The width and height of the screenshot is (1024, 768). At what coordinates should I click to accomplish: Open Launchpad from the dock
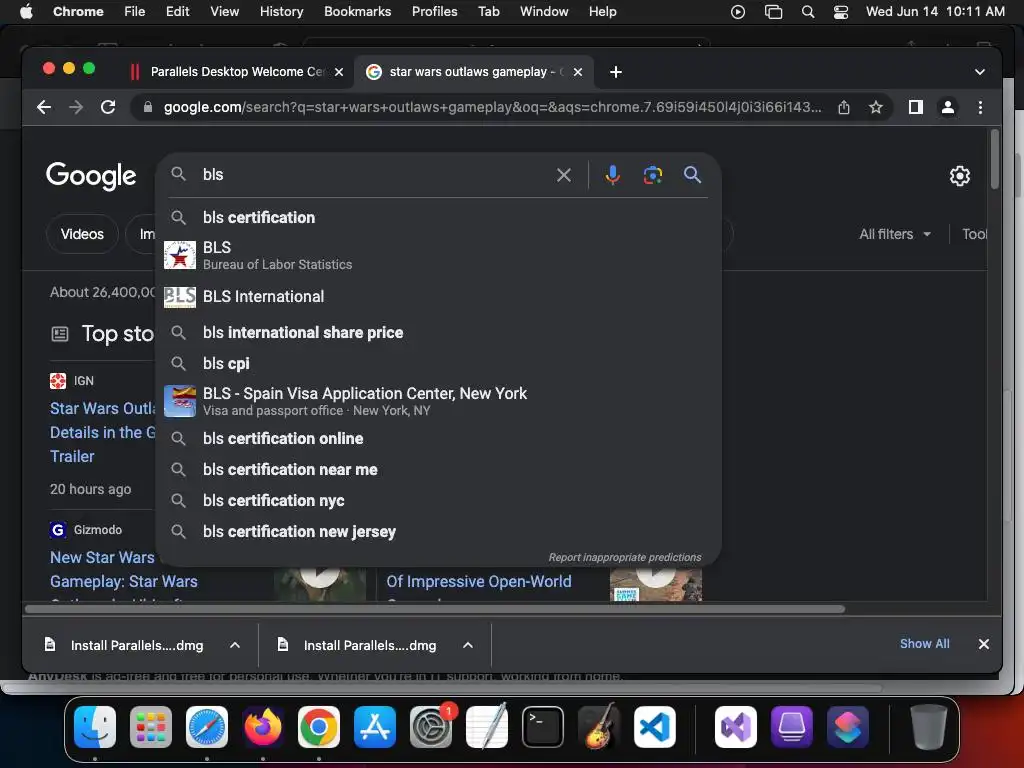(x=151, y=726)
